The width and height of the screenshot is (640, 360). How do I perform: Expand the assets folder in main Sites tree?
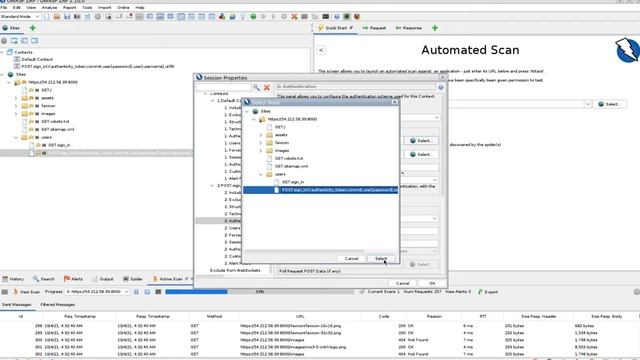pos(16,98)
